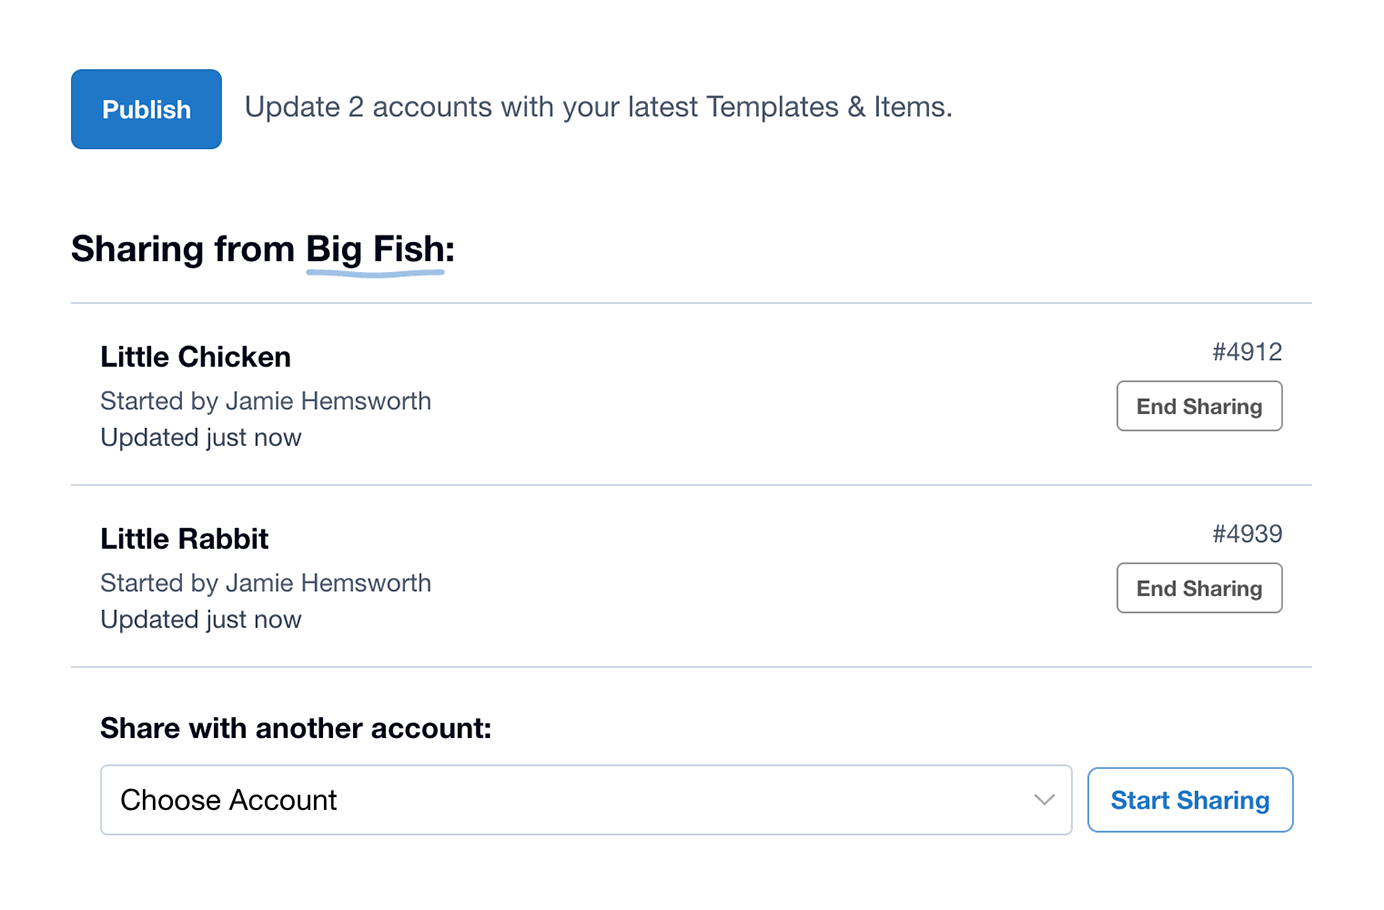Click Start Sharing to share with another account
This screenshot has height=910, width=1384.
(1190, 799)
